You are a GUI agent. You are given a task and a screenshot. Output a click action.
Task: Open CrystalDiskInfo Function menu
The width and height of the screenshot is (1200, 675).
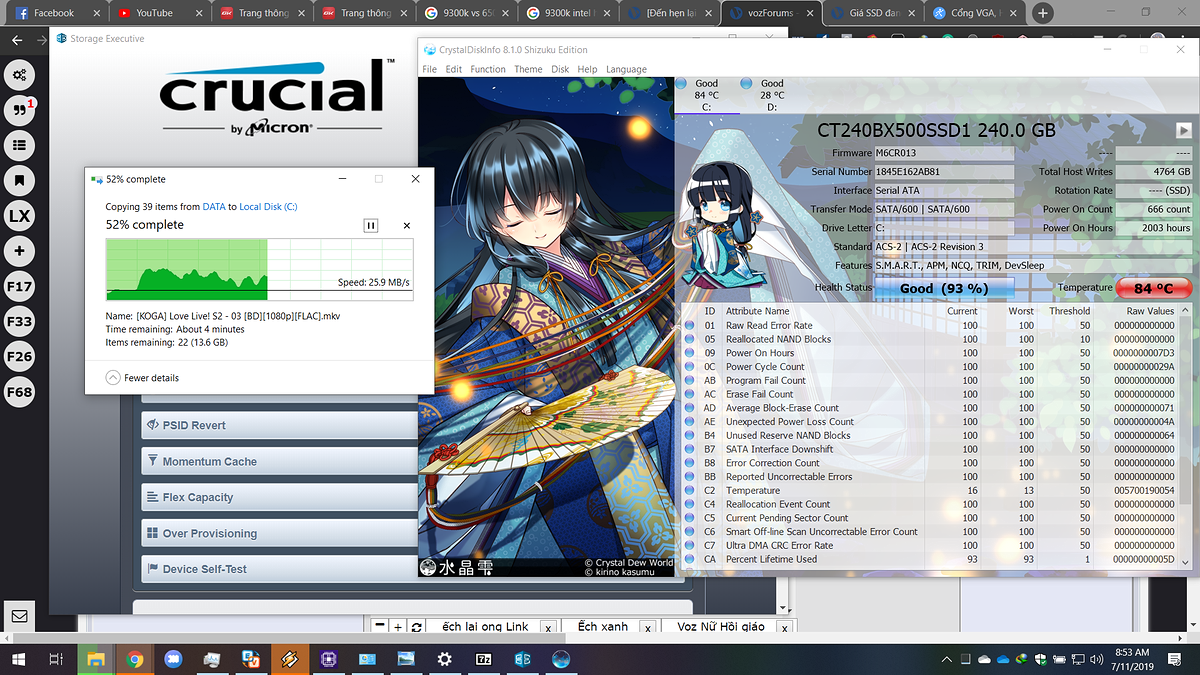coord(488,69)
